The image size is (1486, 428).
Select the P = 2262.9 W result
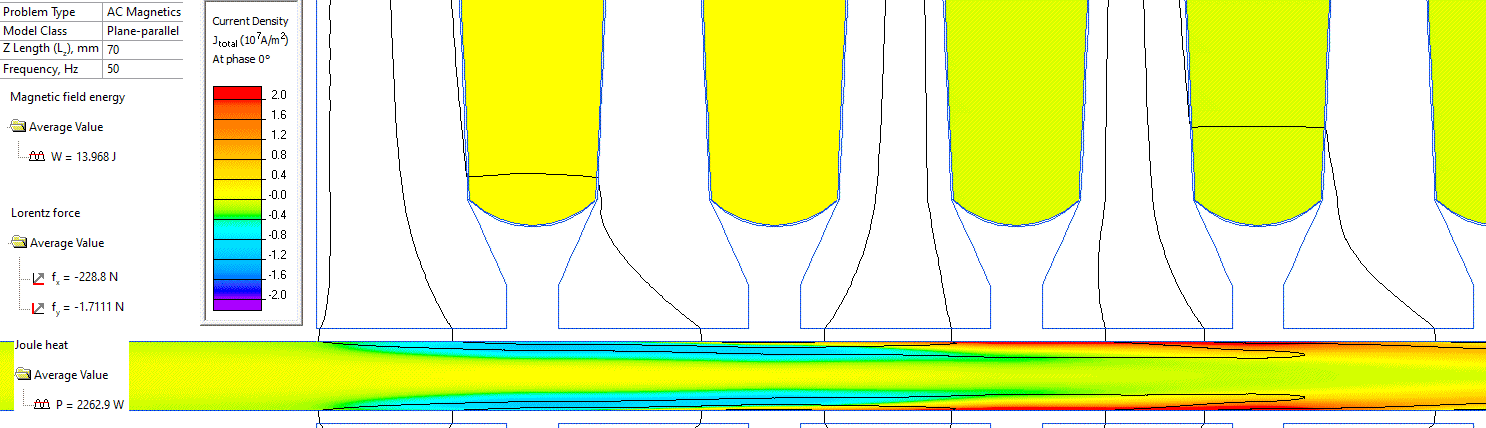pos(92,405)
